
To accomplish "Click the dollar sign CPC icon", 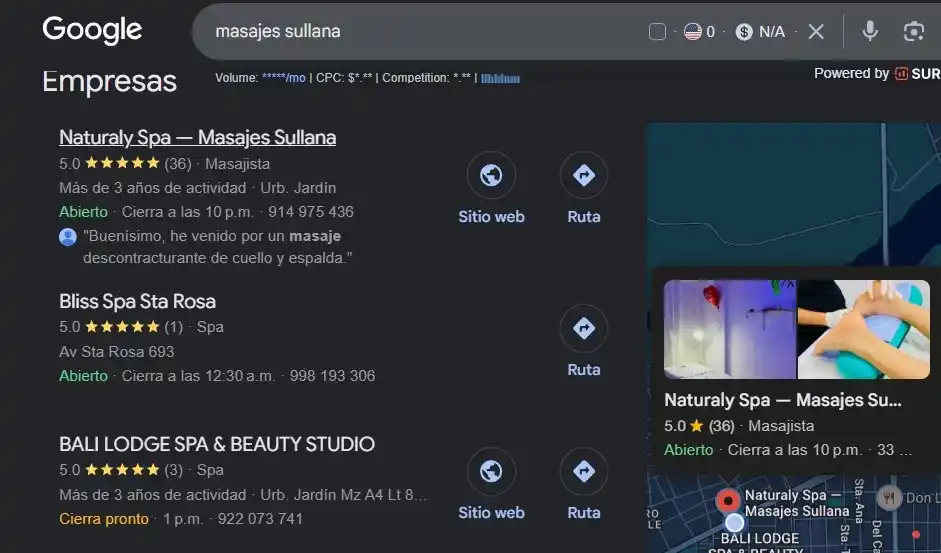I will coord(744,31).
